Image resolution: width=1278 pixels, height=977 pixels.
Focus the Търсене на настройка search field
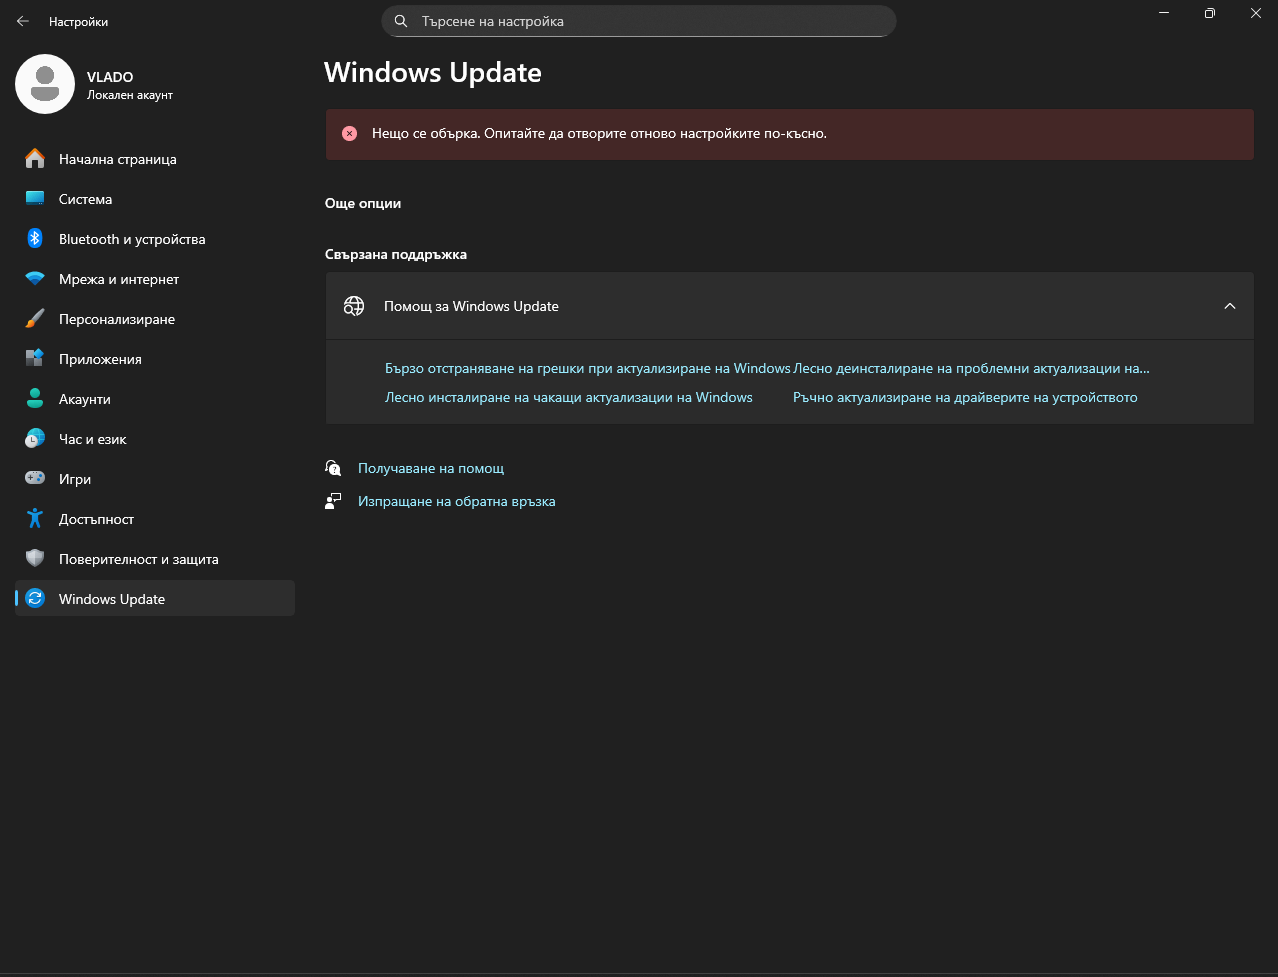pyautogui.click(x=639, y=21)
